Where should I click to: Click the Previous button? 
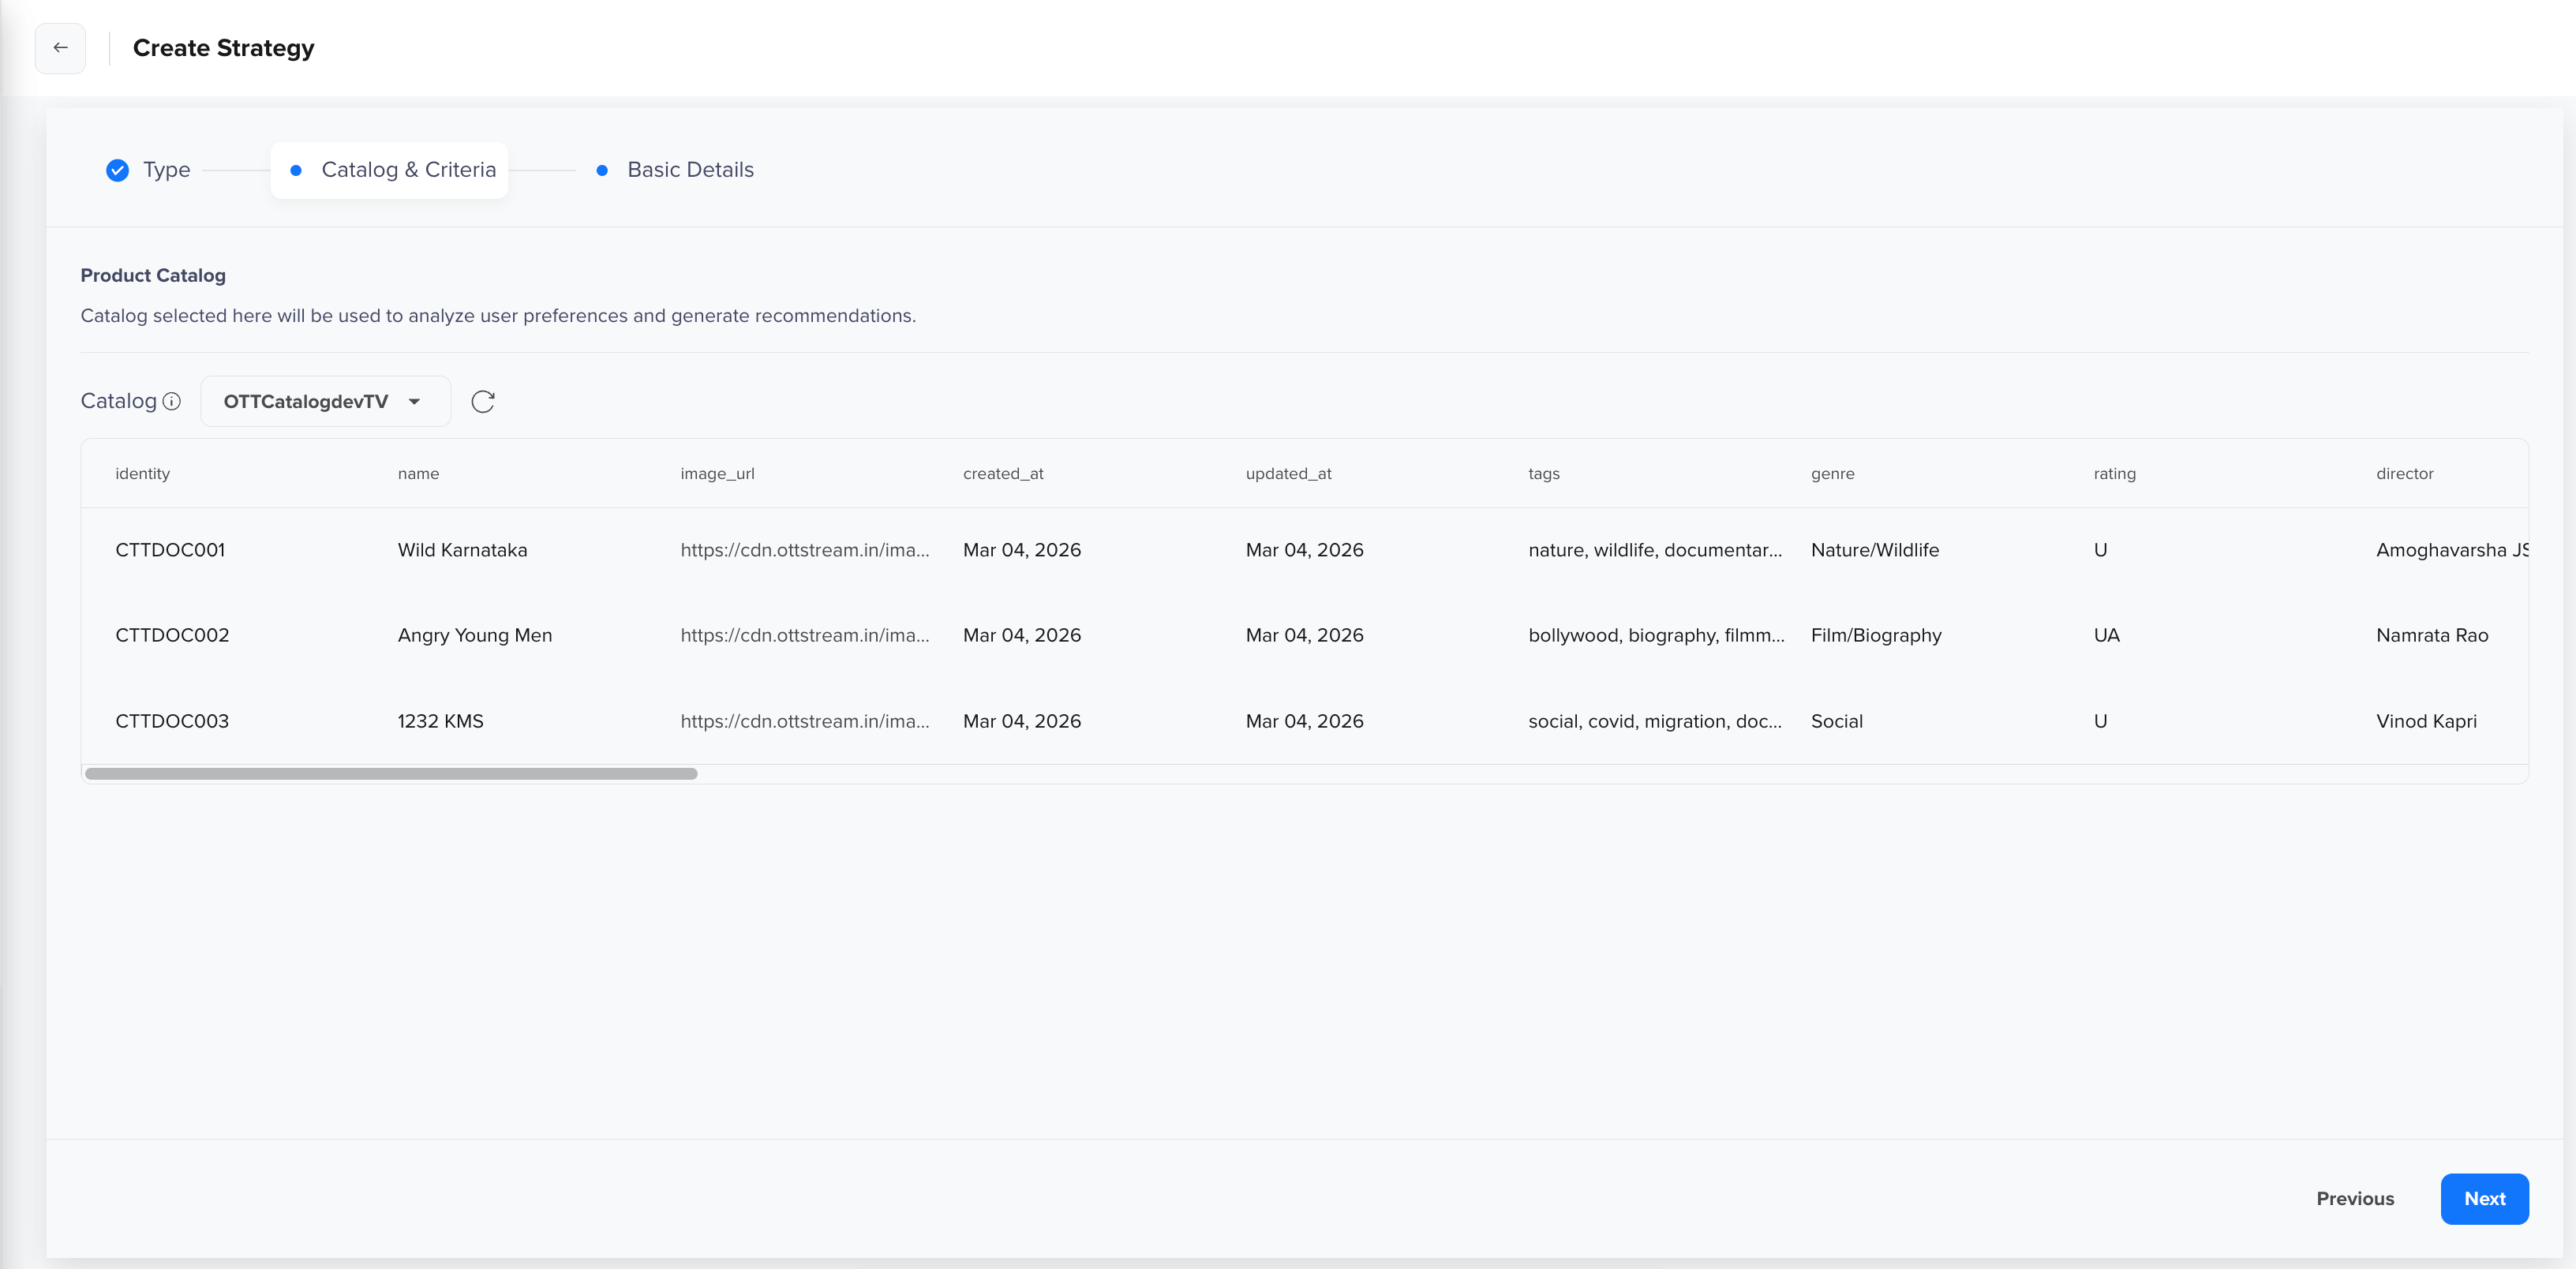pos(2355,1198)
